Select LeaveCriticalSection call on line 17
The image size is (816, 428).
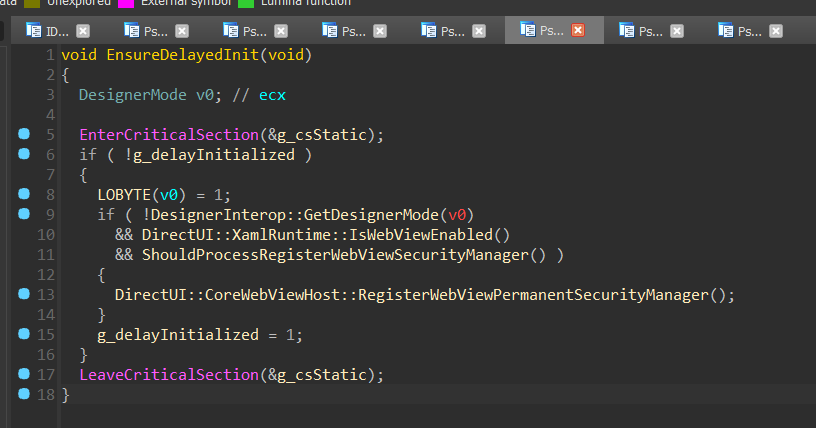coord(169,375)
